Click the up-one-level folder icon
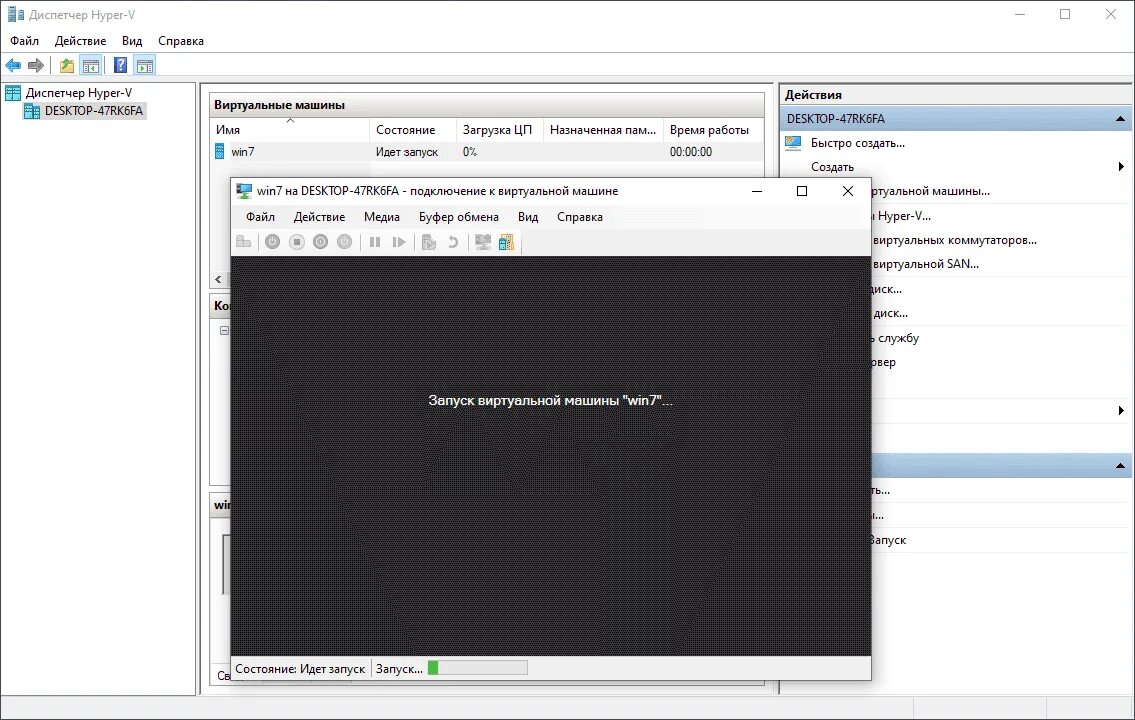The image size is (1135, 720). tap(67, 66)
